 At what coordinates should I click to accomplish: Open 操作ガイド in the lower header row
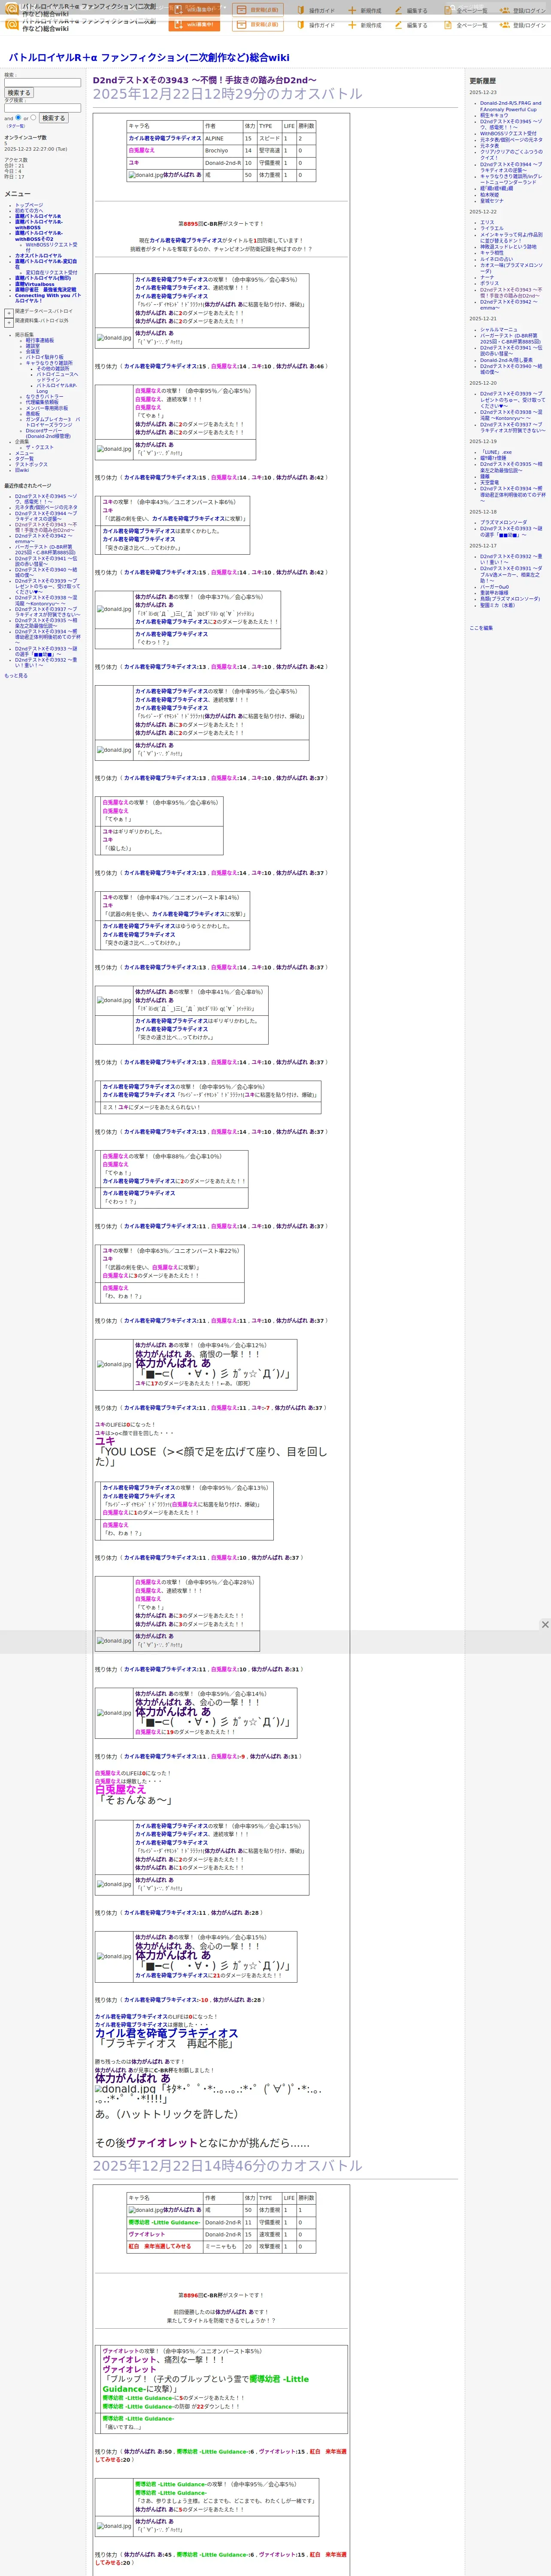click(x=321, y=25)
